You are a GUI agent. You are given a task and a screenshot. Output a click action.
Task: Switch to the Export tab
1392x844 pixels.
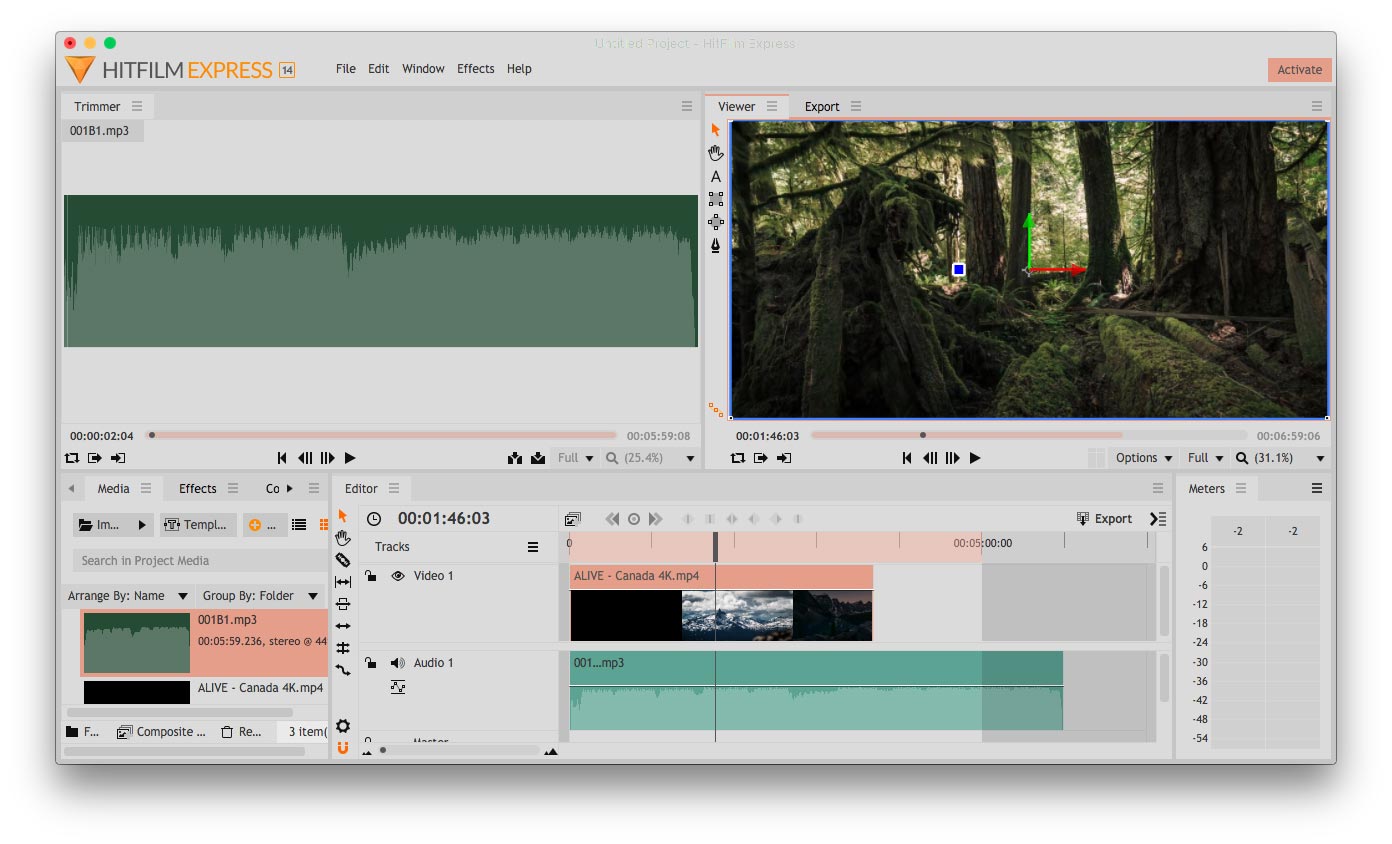[822, 107]
